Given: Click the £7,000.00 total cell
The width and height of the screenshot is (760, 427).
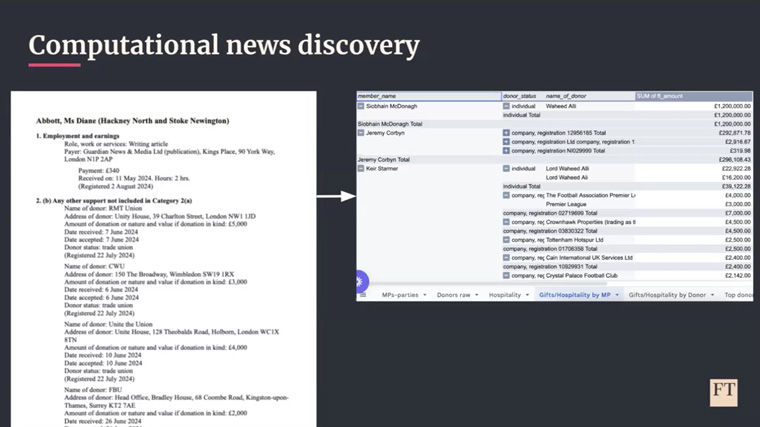Looking at the screenshot, I should (x=738, y=213).
